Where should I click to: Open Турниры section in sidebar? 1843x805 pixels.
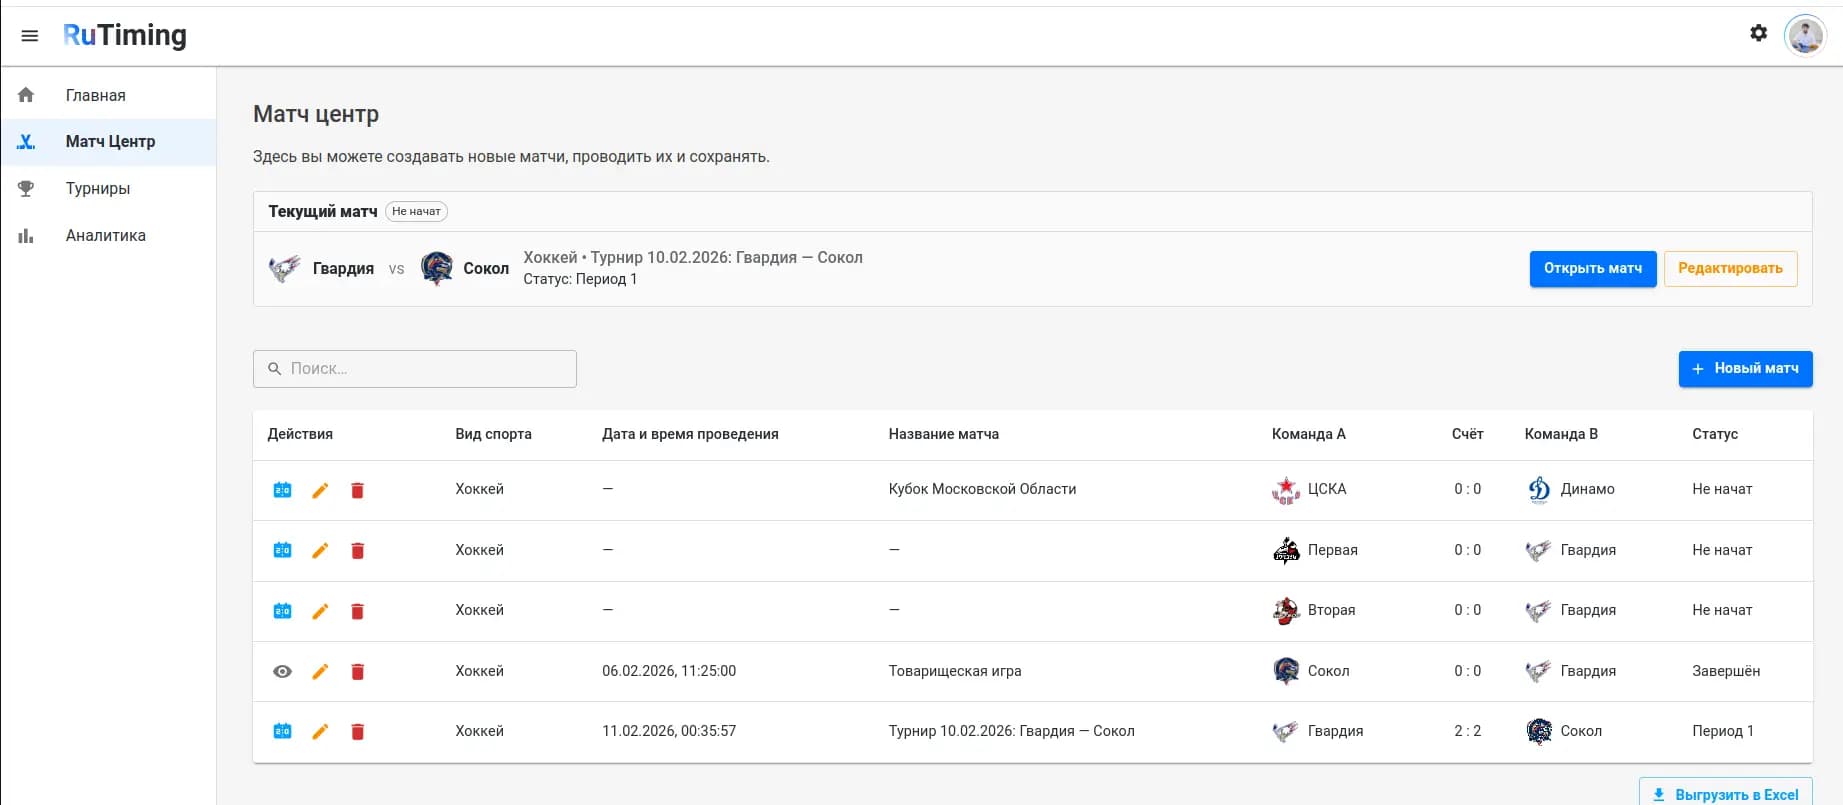[98, 188]
